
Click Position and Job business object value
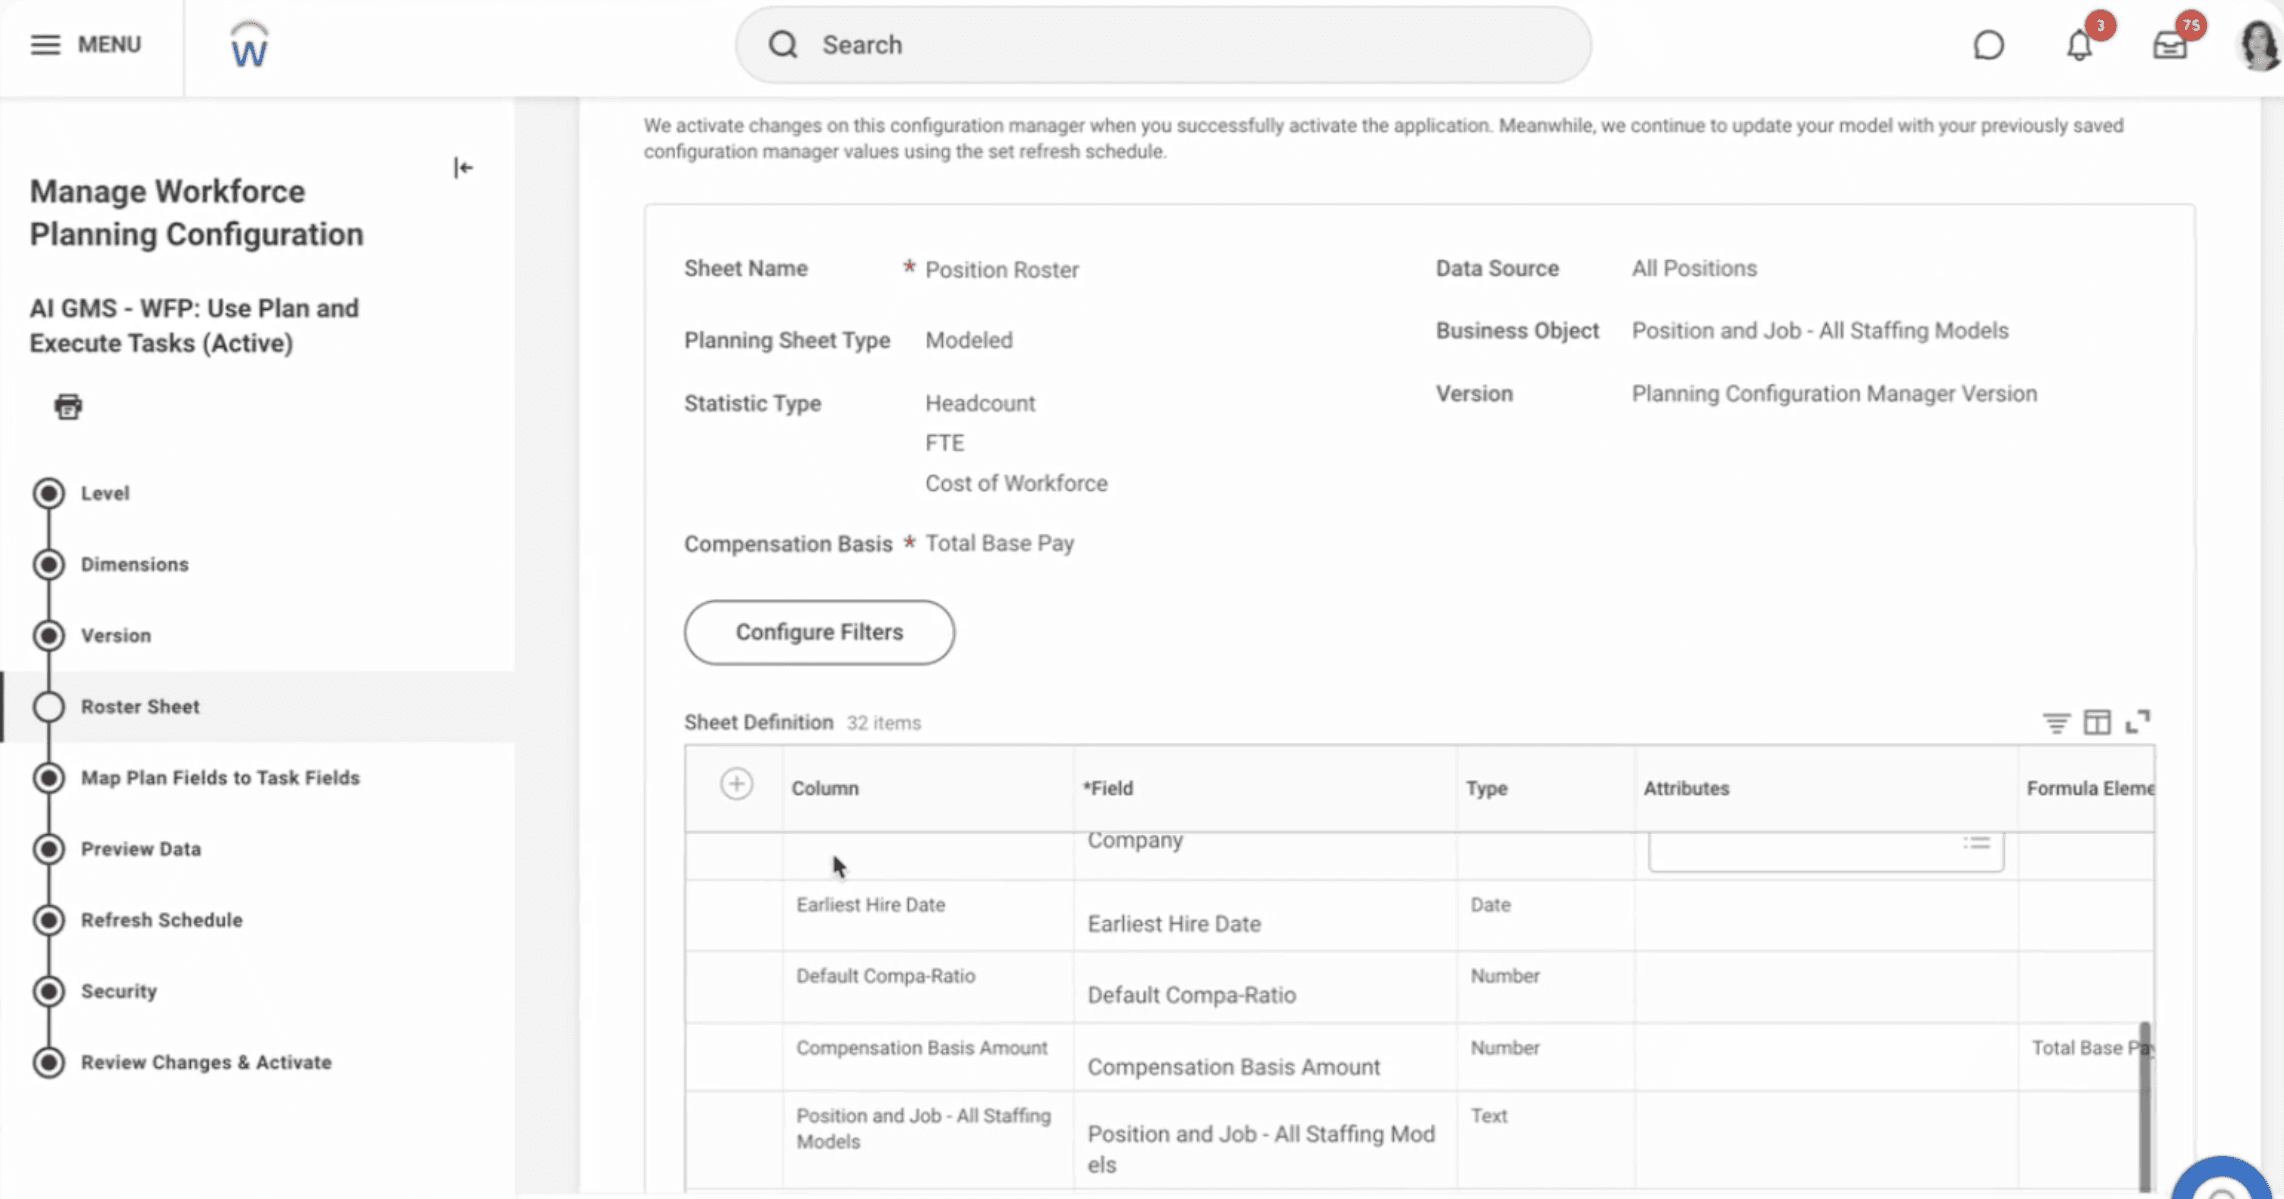coord(1820,330)
